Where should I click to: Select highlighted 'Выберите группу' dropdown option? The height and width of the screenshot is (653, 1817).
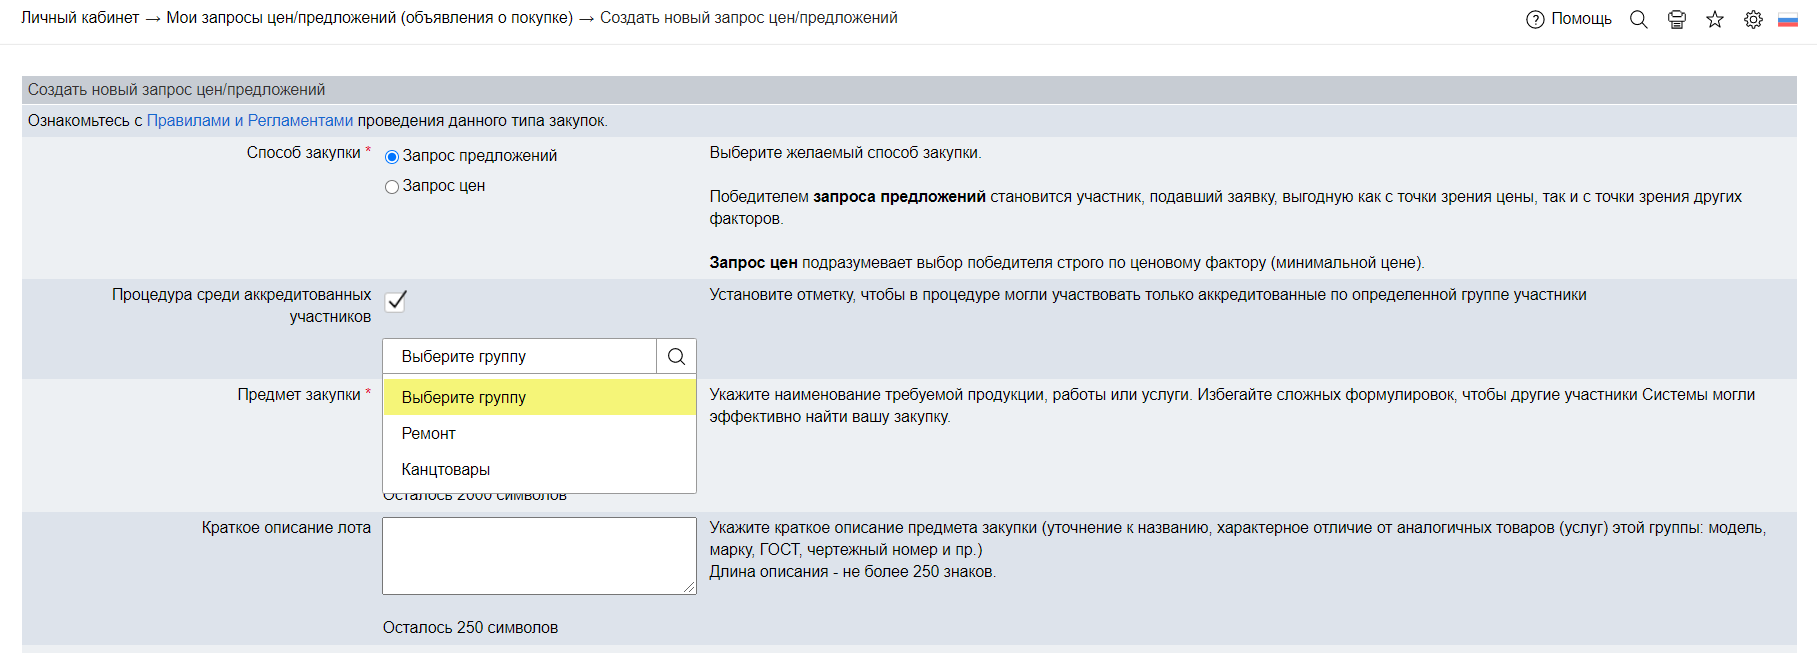(464, 397)
